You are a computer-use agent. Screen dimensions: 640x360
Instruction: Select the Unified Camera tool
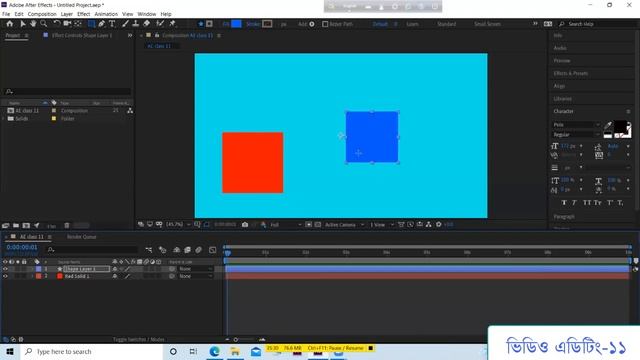click(67, 24)
